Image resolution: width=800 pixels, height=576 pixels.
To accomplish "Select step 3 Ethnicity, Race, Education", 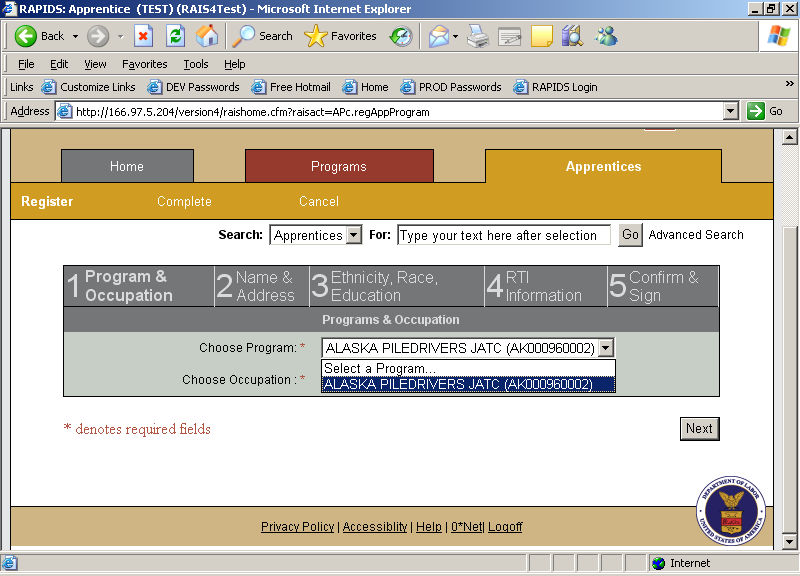I will 397,286.
